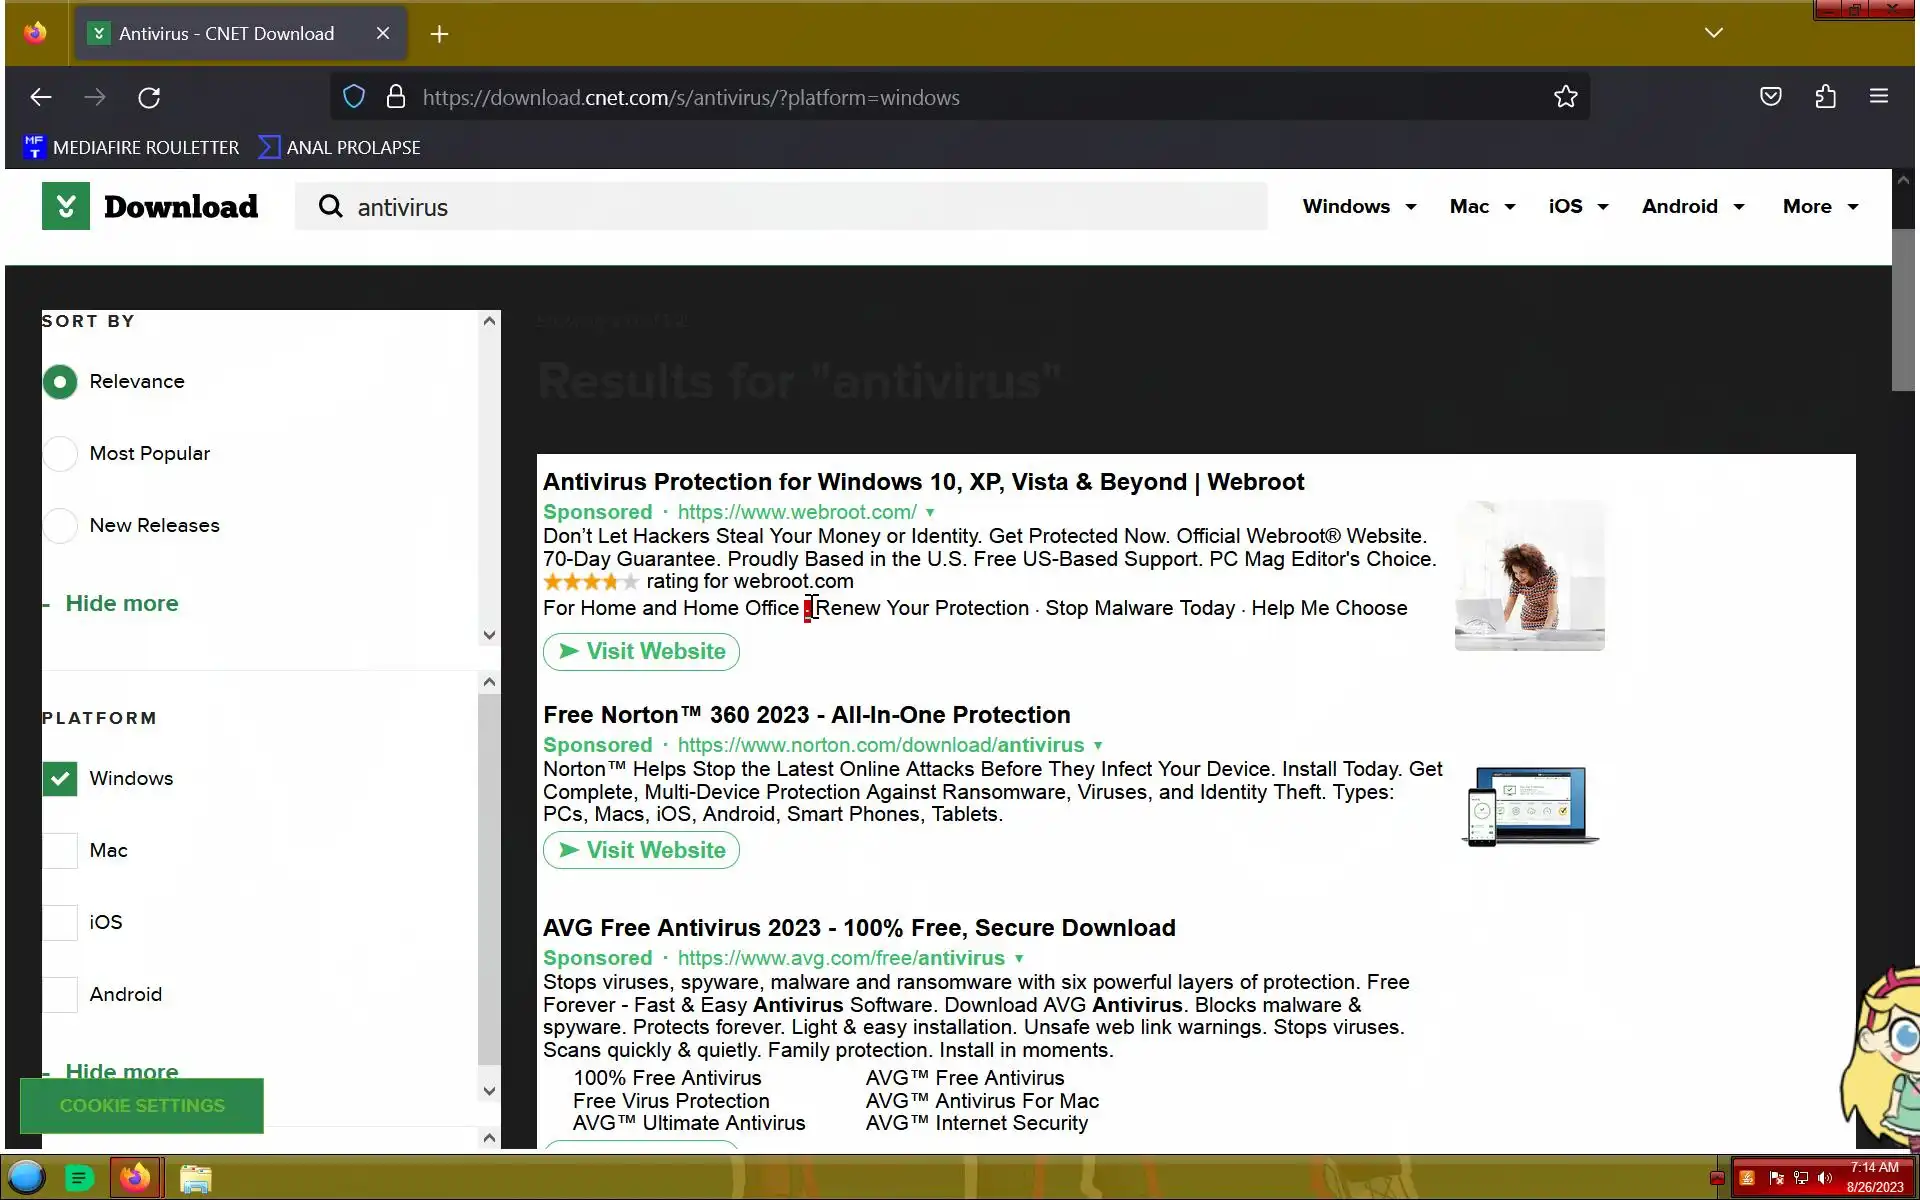The height and width of the screenshot is (1200, 1920).
Task: Select Most Popular sort option
Action: 60,454
